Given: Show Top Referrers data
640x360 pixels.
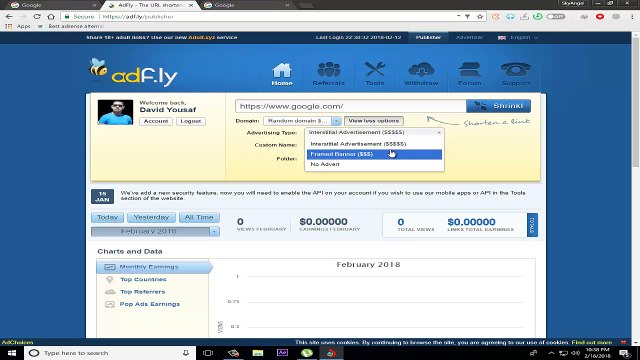Looking at the screenshot, I should point(142,292).
